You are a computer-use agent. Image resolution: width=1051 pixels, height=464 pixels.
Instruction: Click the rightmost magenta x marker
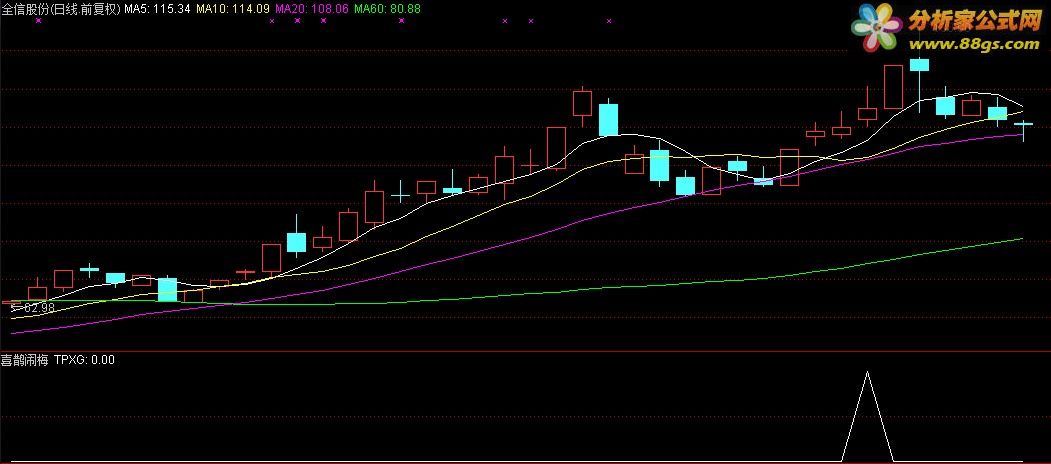click(x=609, y=21)
